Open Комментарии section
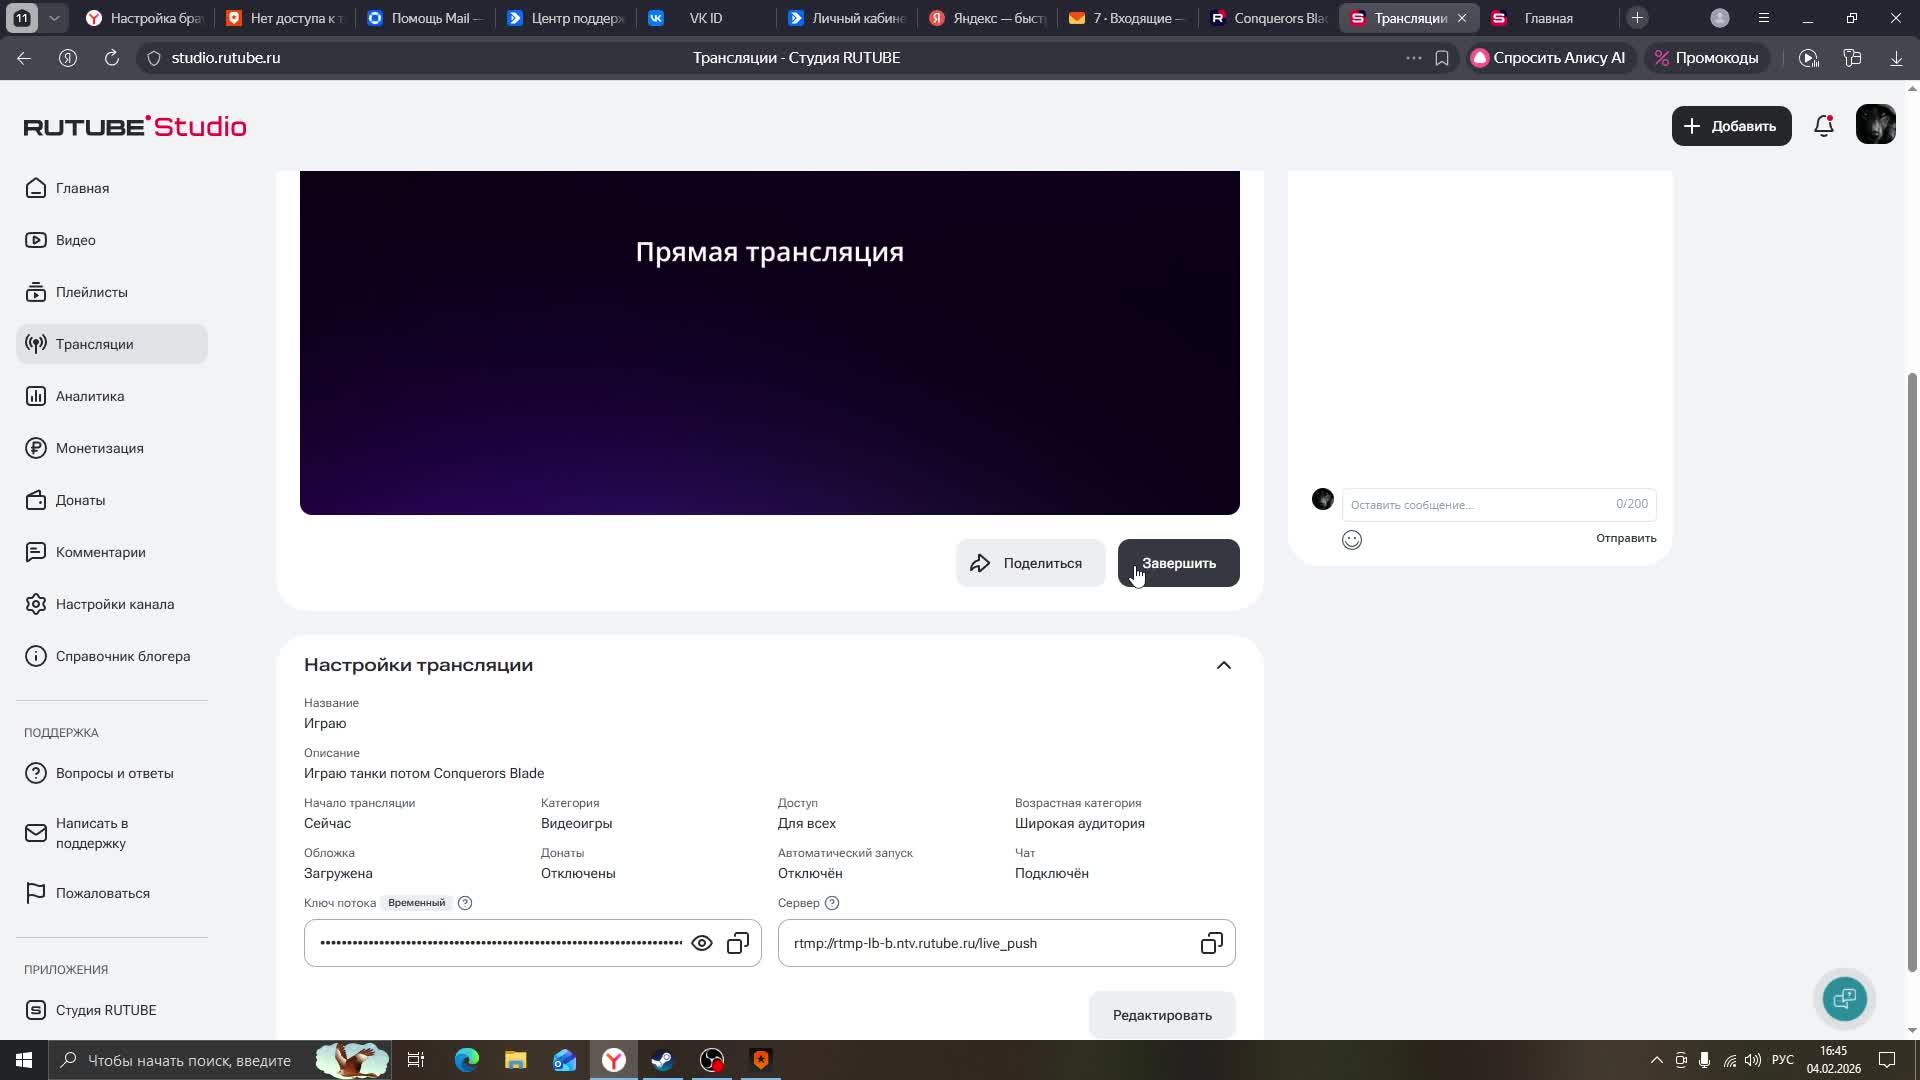1920x1080 pixels. (x=112, y=552)
